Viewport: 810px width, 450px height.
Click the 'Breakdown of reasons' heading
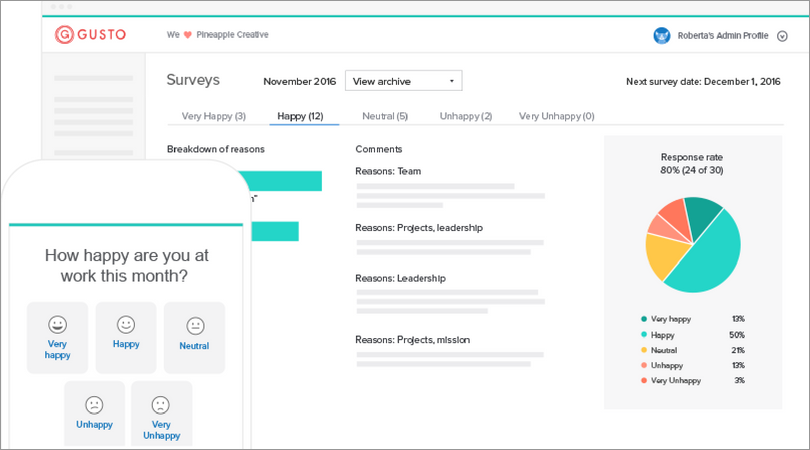coord(215,149)
